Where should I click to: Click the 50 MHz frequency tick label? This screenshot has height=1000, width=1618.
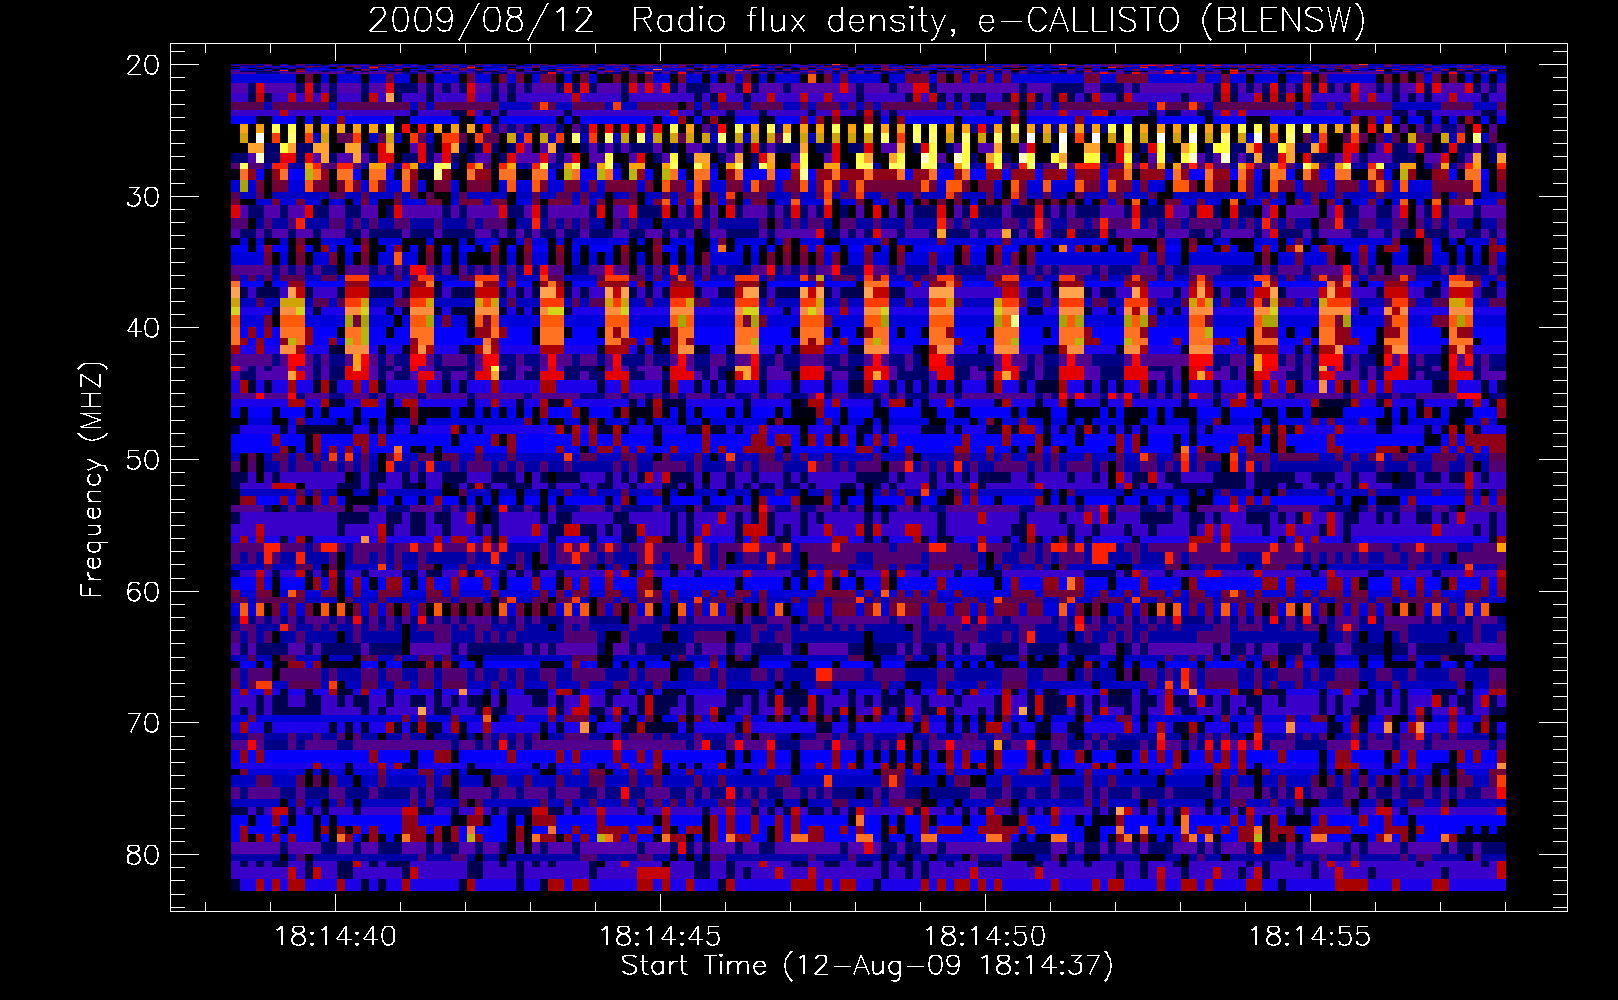pos(144,461)
